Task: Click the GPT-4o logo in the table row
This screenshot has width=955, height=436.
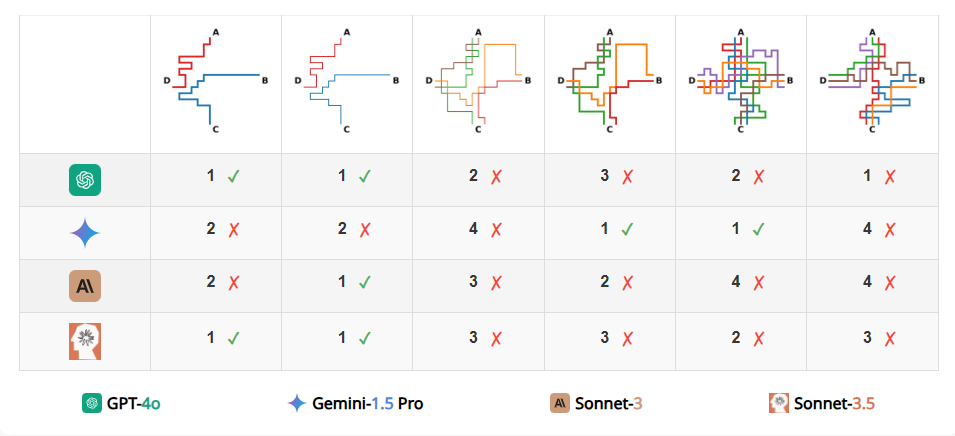Action: click(85, 180)
